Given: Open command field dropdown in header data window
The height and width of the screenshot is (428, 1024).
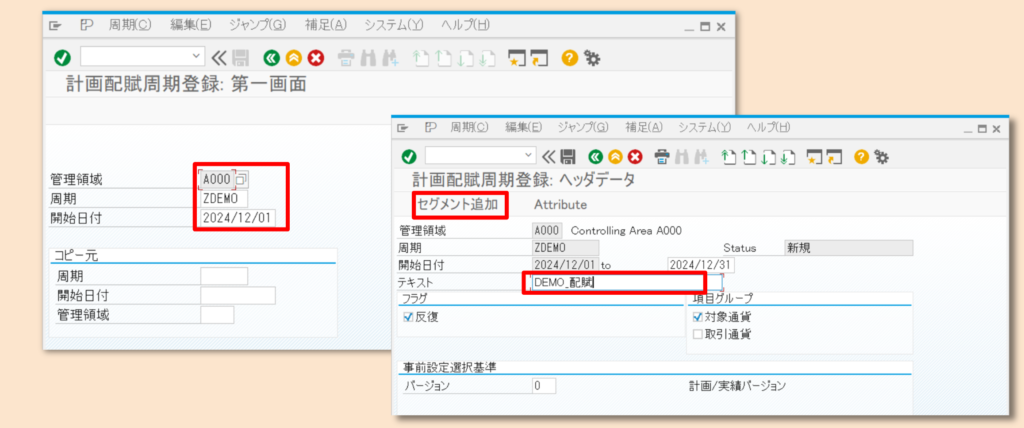Looking at the screenshot, I should pos(528,156).
